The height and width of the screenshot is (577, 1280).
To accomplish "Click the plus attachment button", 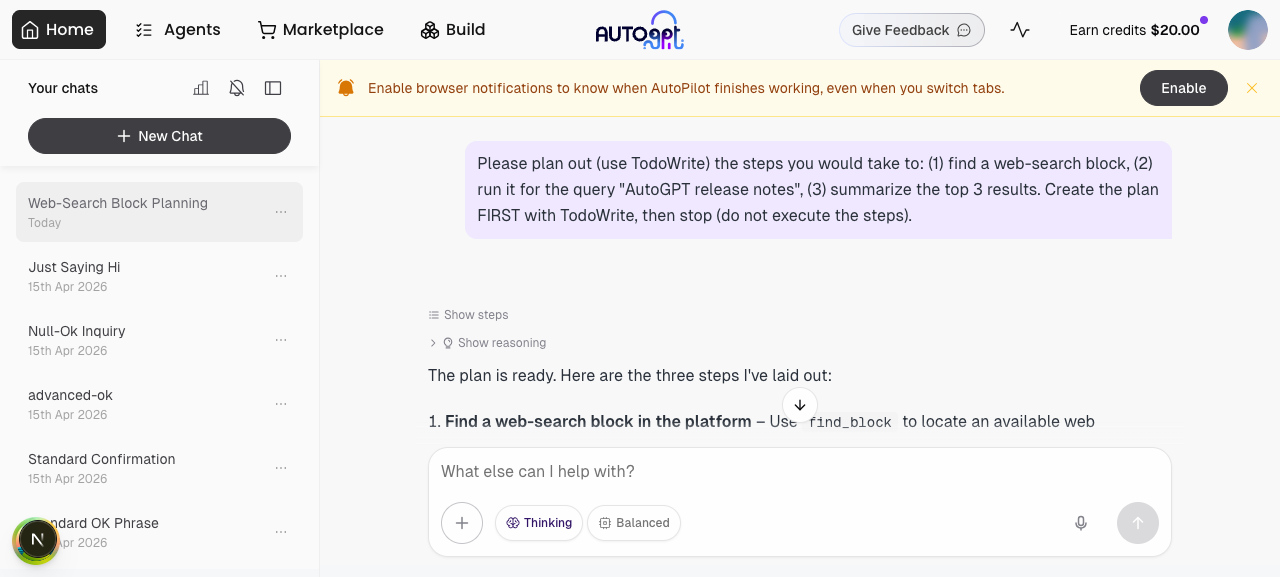I will (x=462, y=523).
